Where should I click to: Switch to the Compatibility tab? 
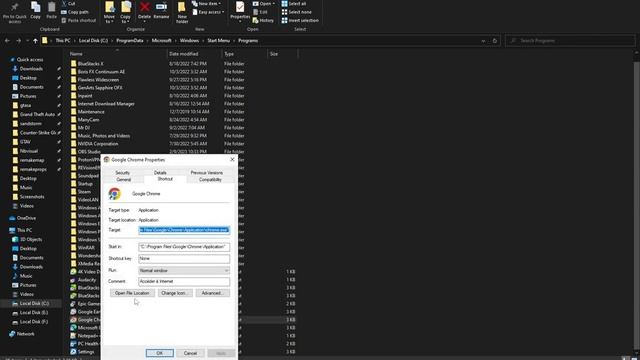(210, 180)
